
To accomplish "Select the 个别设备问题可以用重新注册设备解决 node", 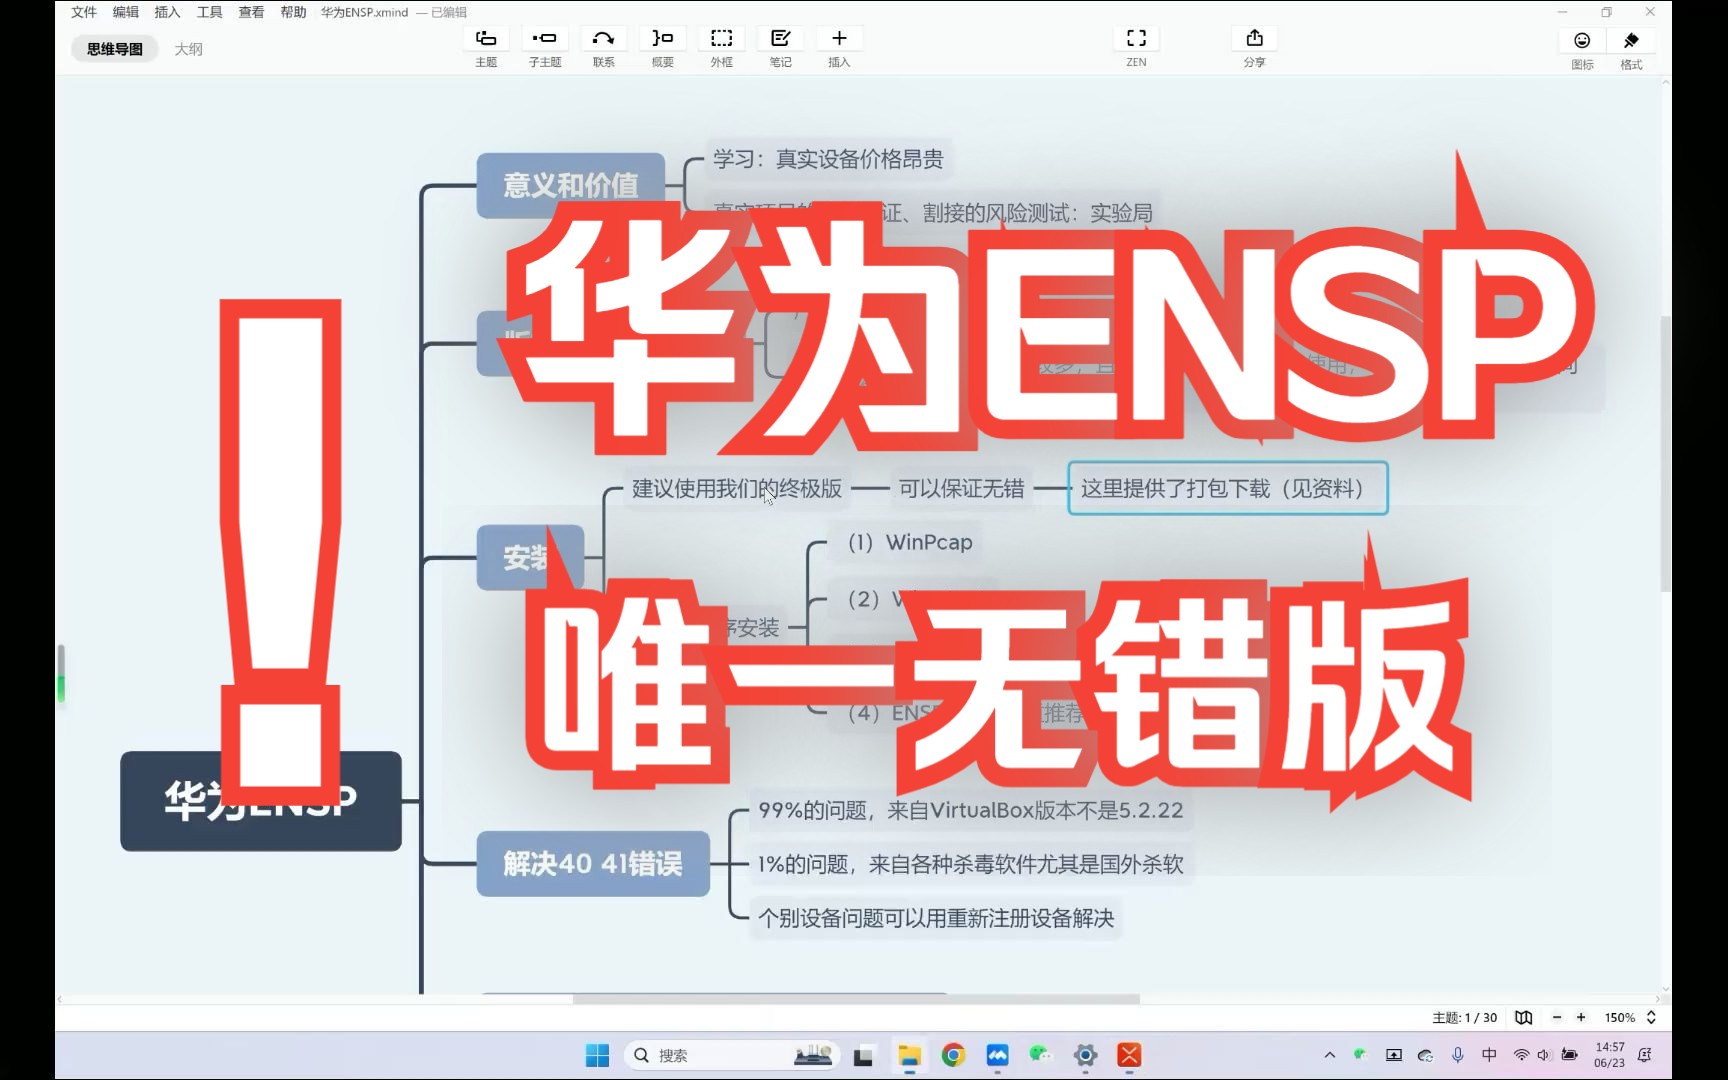I will [x=936, y=918].
